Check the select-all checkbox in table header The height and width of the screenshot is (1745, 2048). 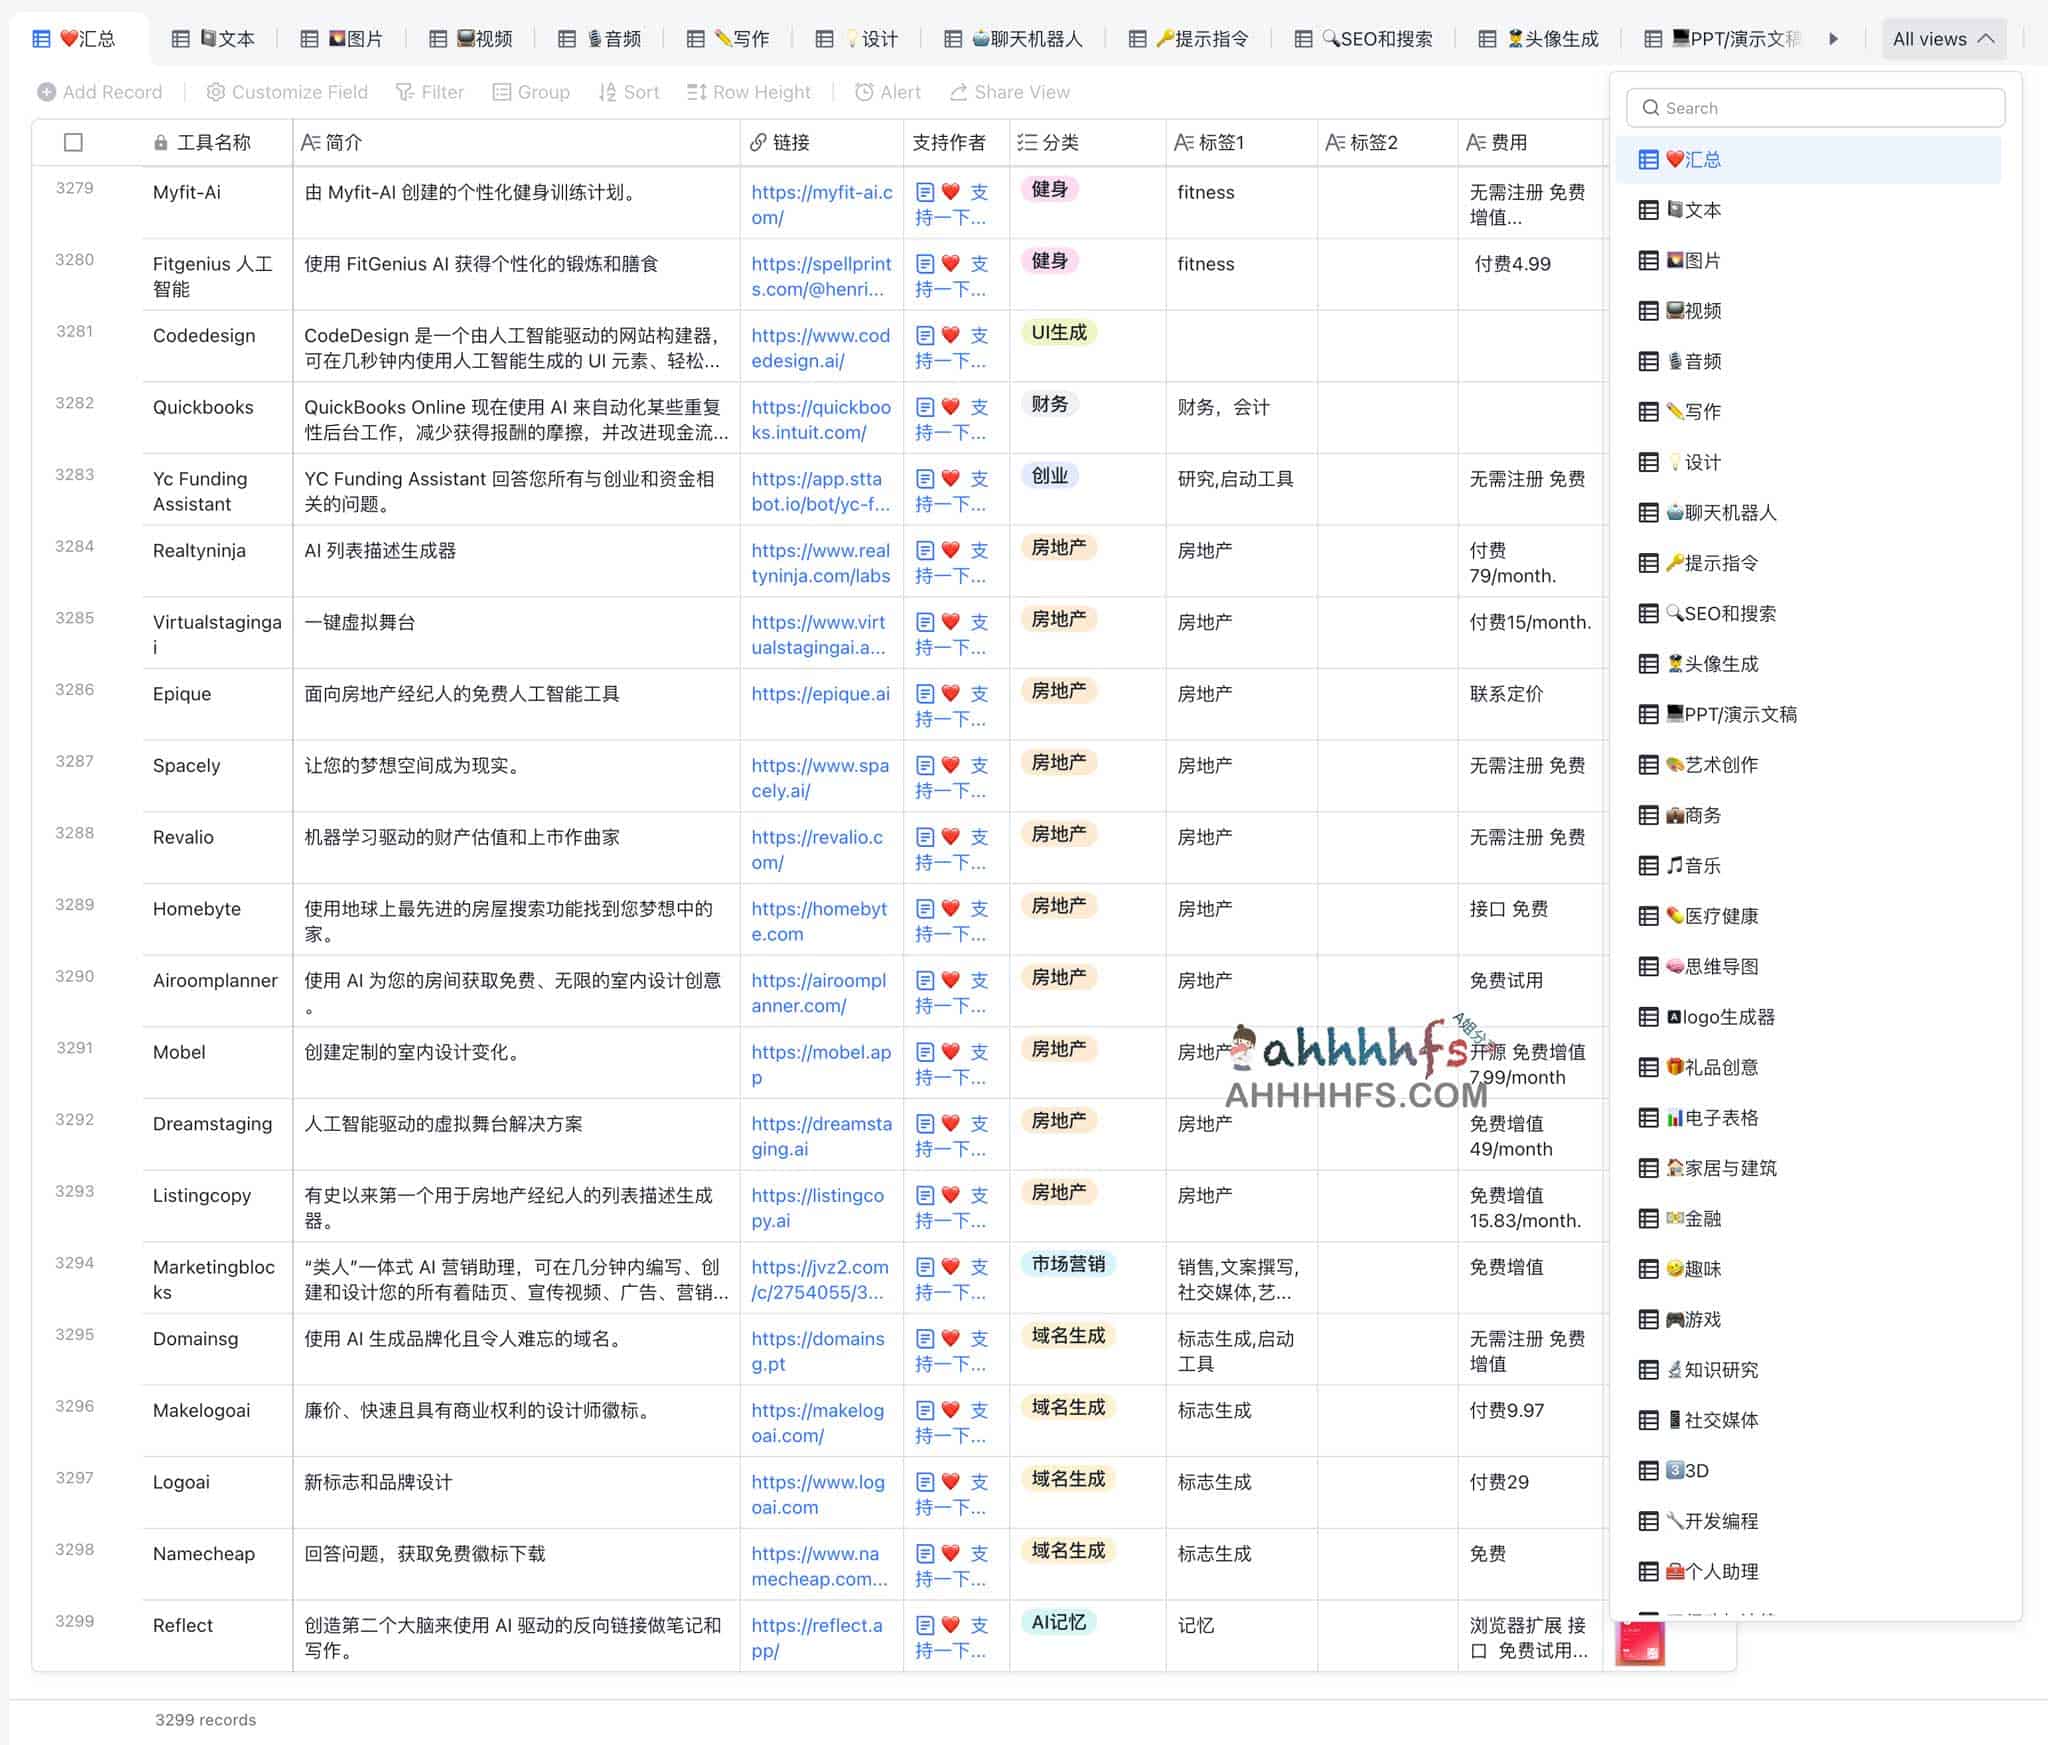point(75,143)
